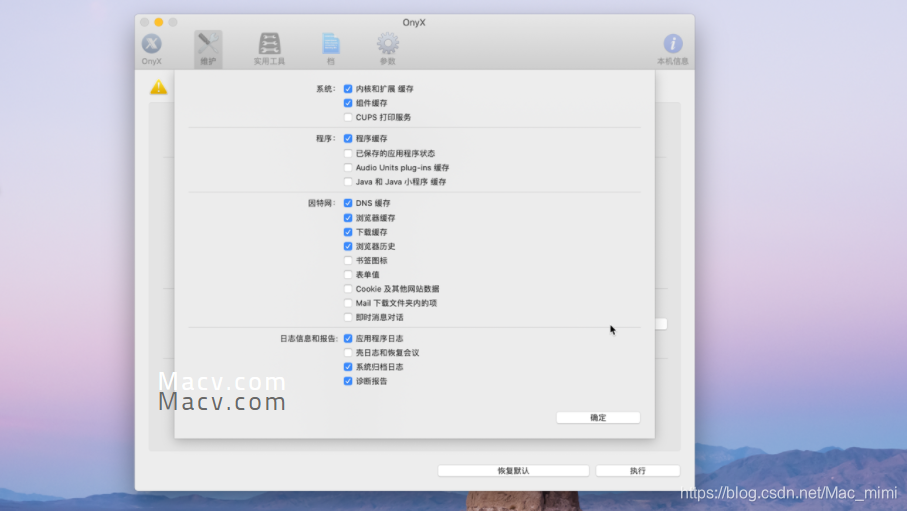Uncheck DNS 缓存 checkbox
907x512 pixels.
tap(348, 203)
